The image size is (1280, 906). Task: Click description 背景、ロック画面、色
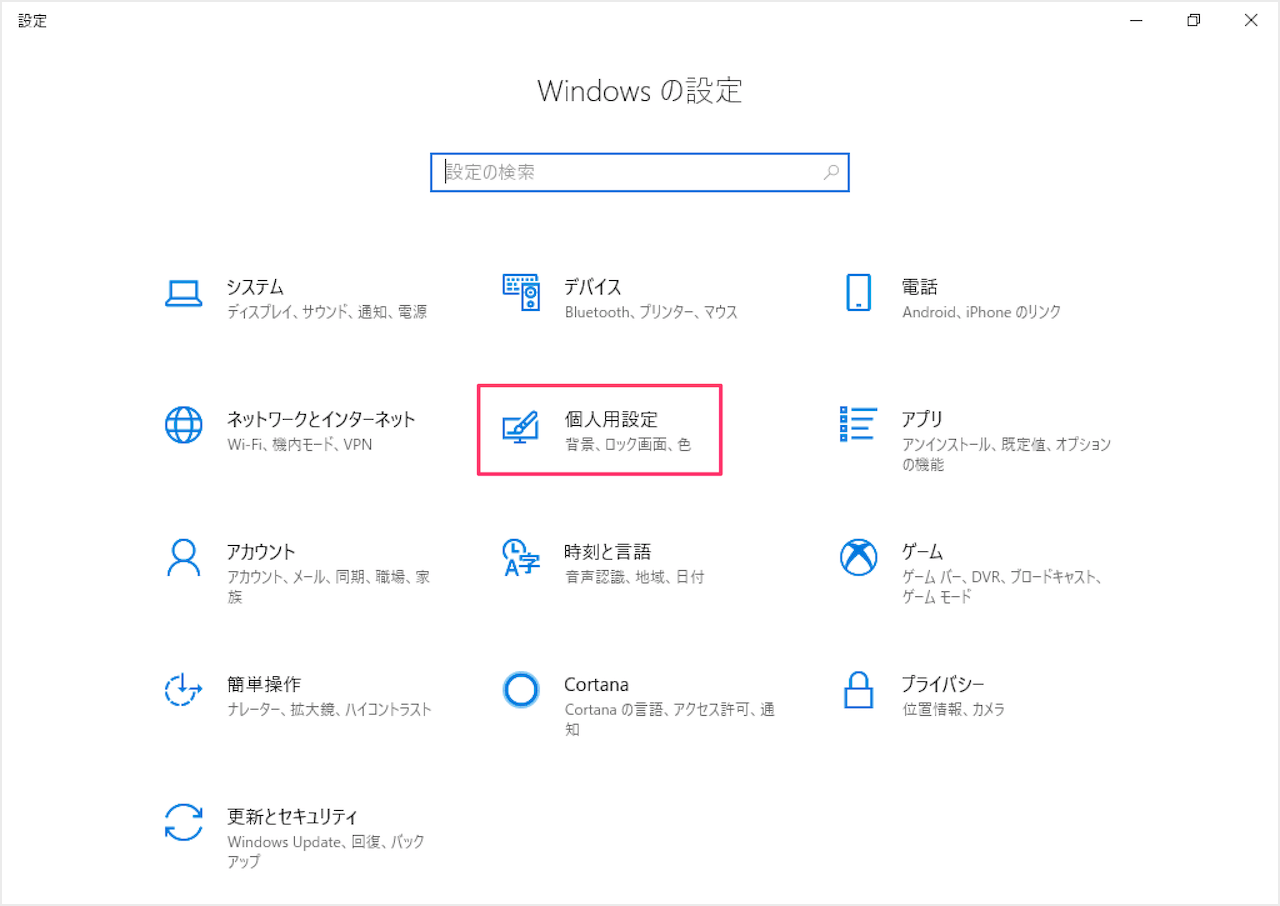[628, 444]
